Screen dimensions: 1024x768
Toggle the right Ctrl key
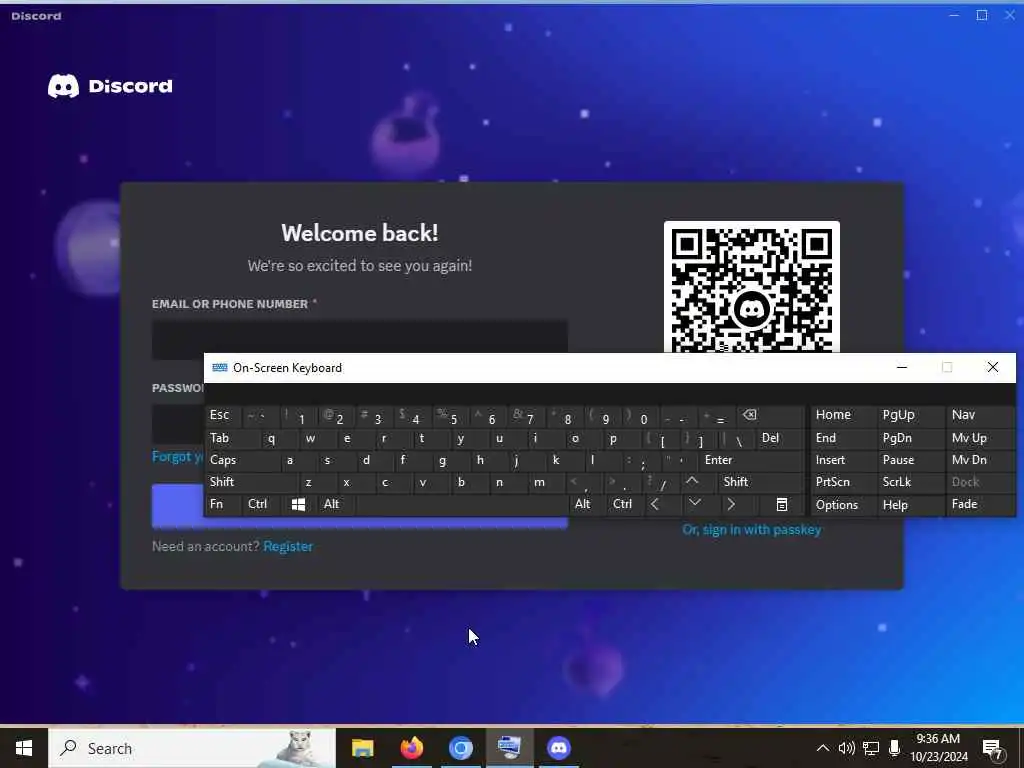click(625, 504)
